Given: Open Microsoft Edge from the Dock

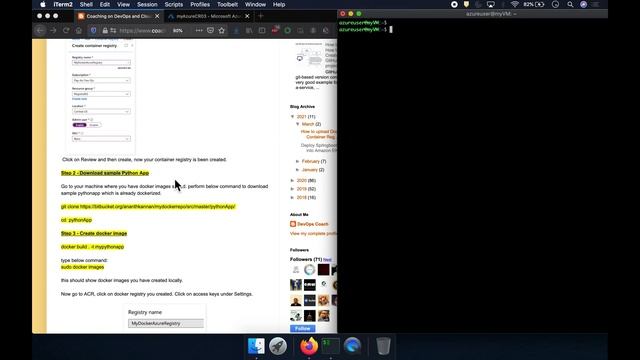Looking at the screenshot, I should pos(352,347).
